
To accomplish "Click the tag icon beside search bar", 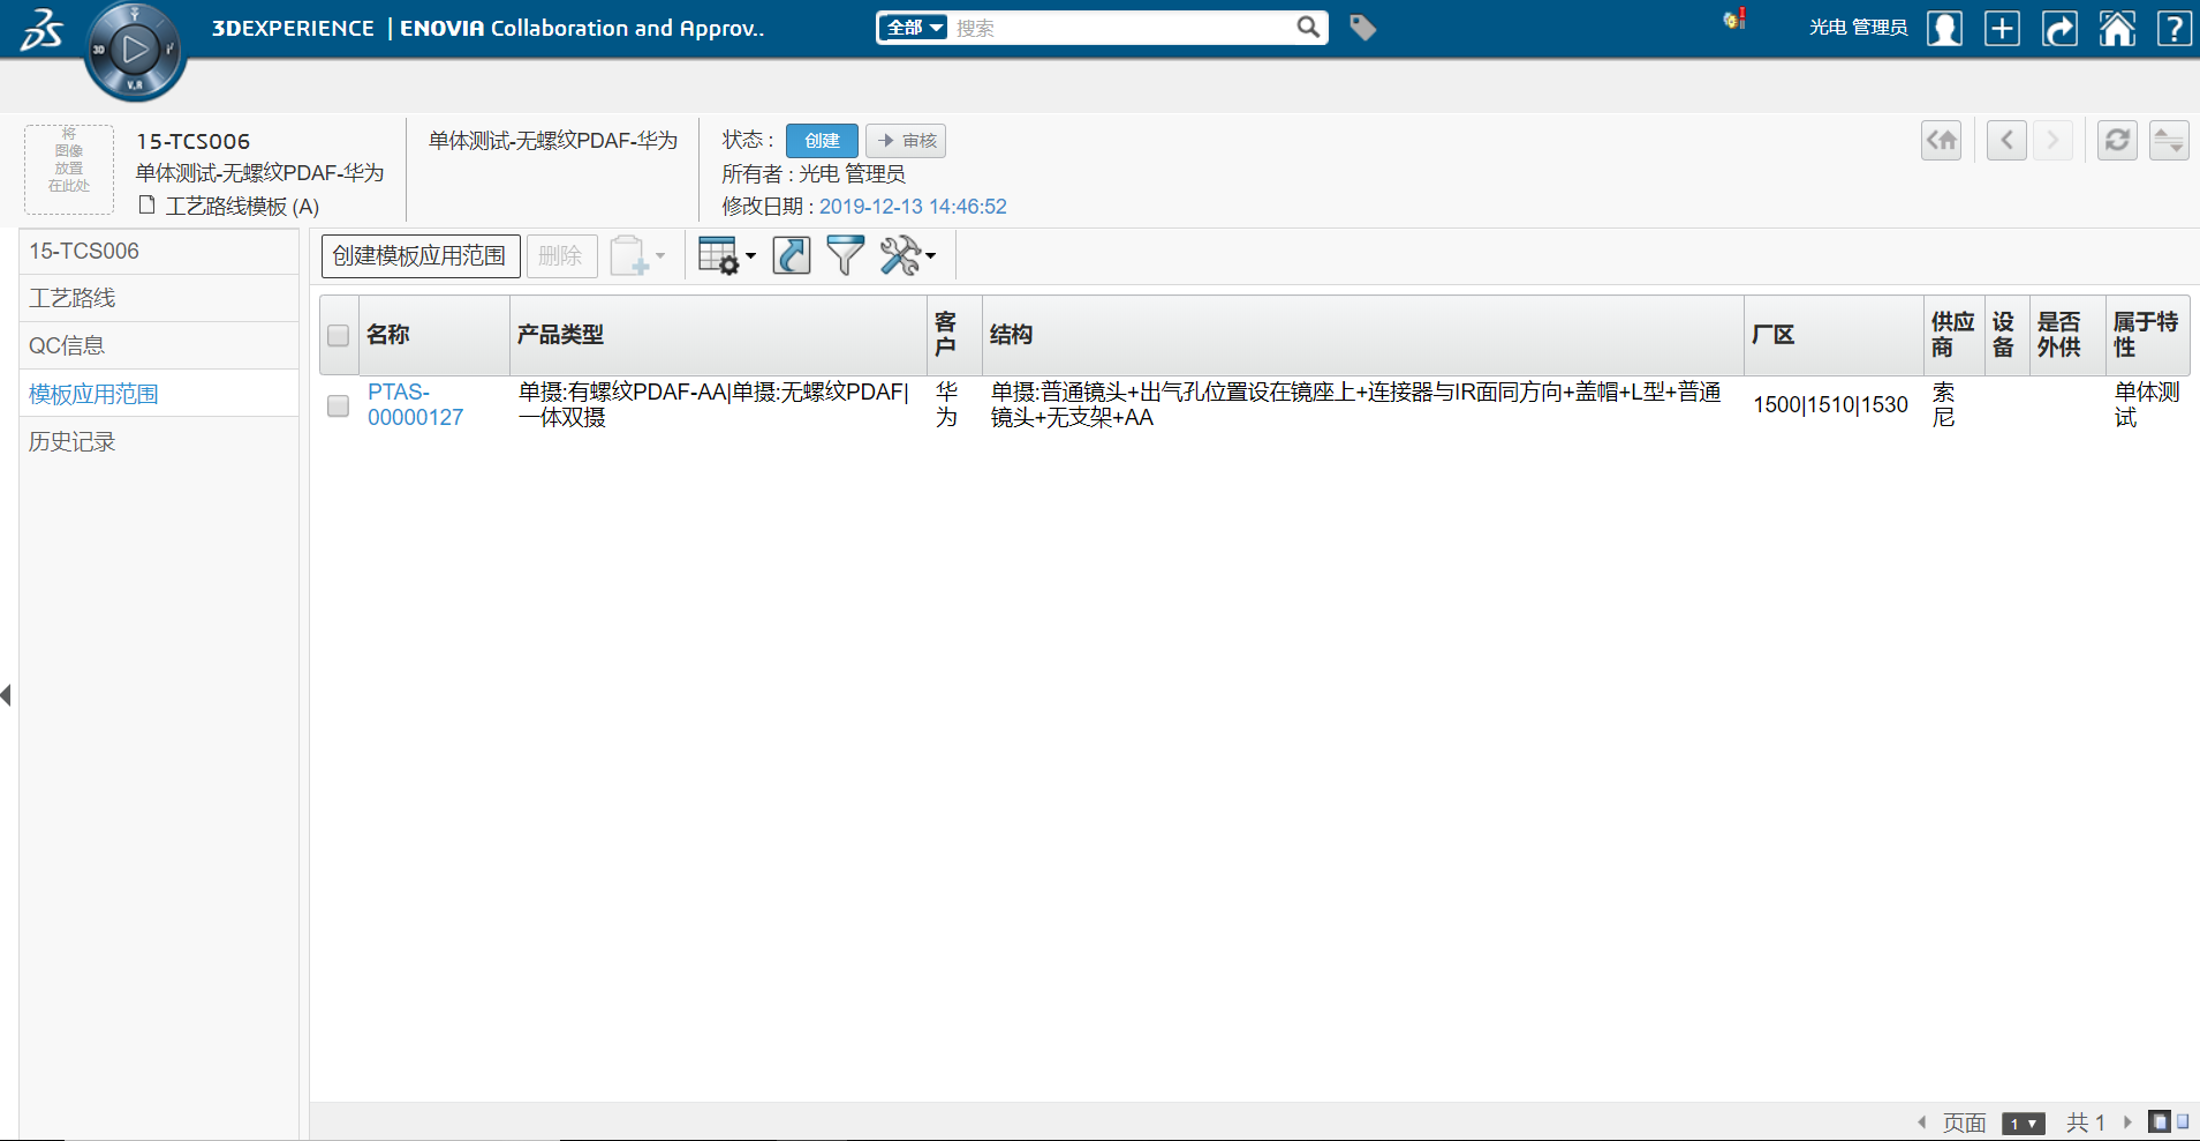I will 1362,28.
